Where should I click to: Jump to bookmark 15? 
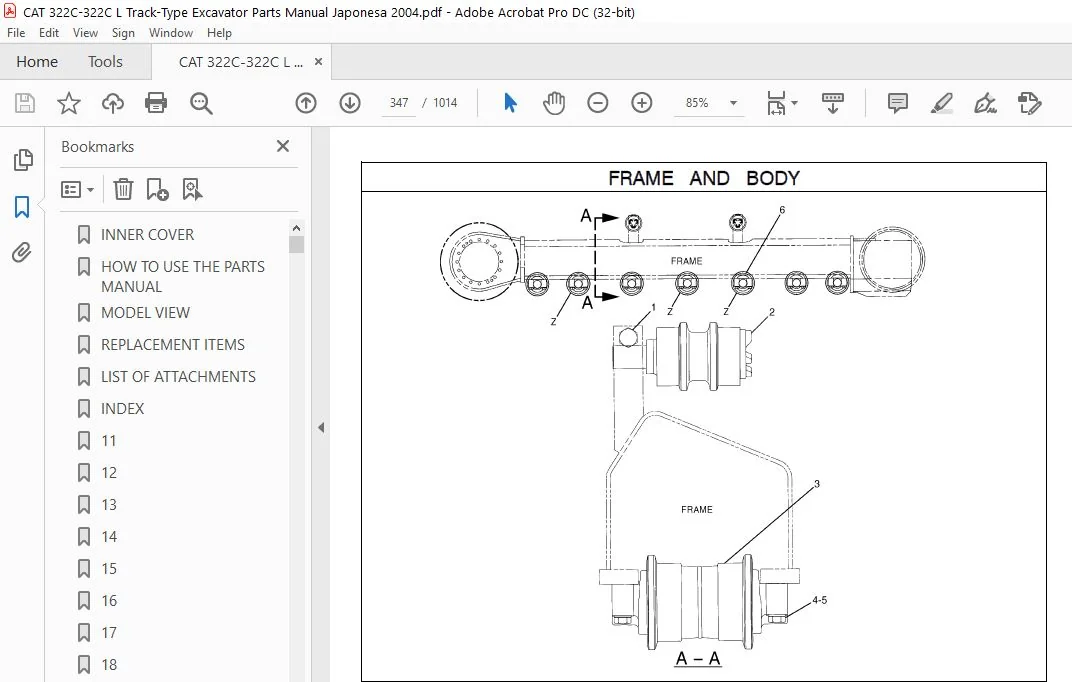pyautogui.click(x=109, y=569)
